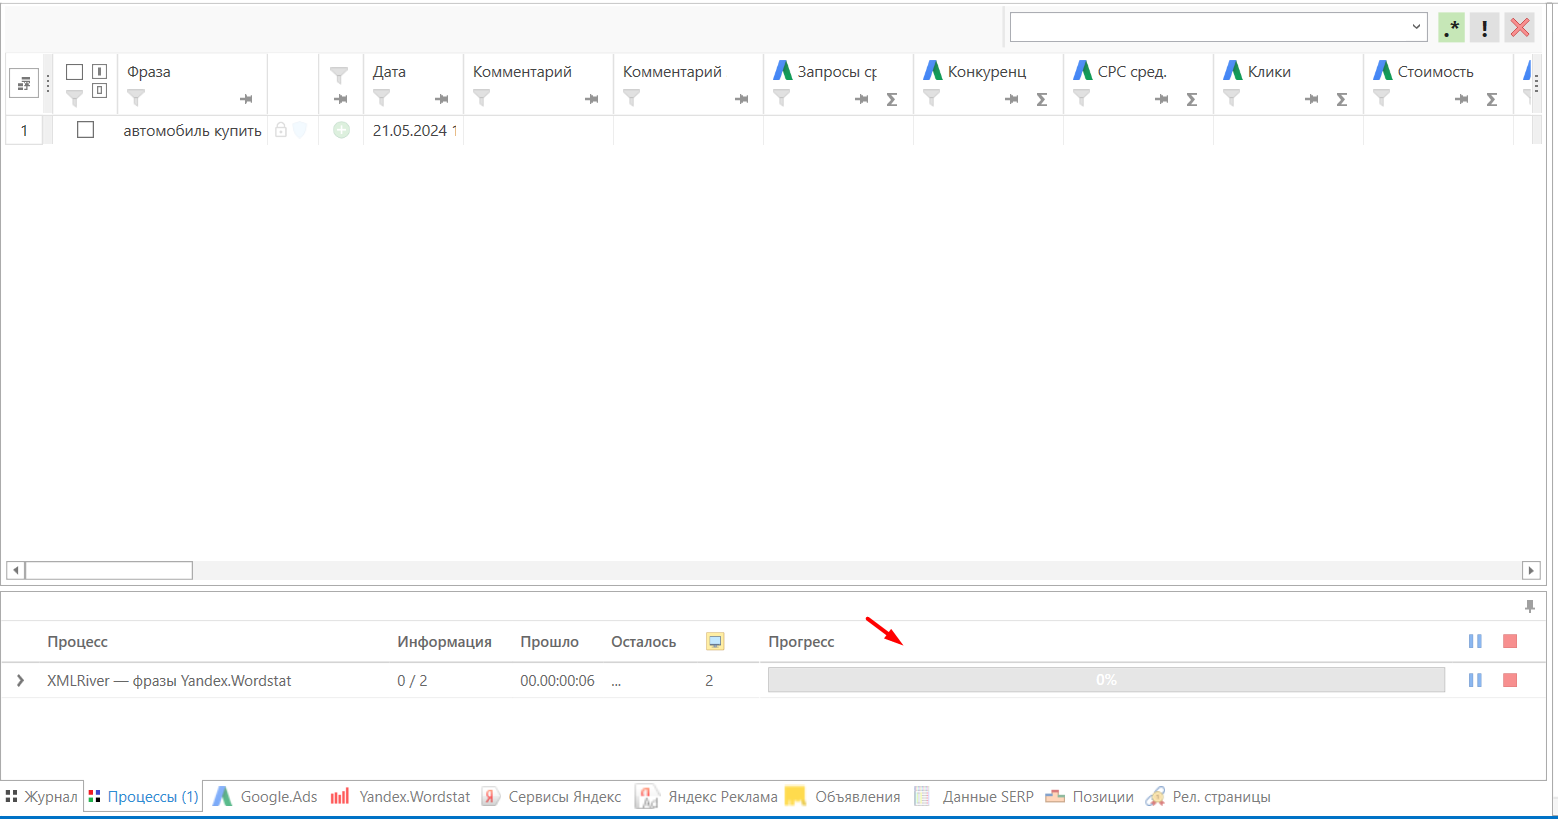1558x819 pixels.
Task: Click the lower small selection box in header
Action: click(100, 91)
